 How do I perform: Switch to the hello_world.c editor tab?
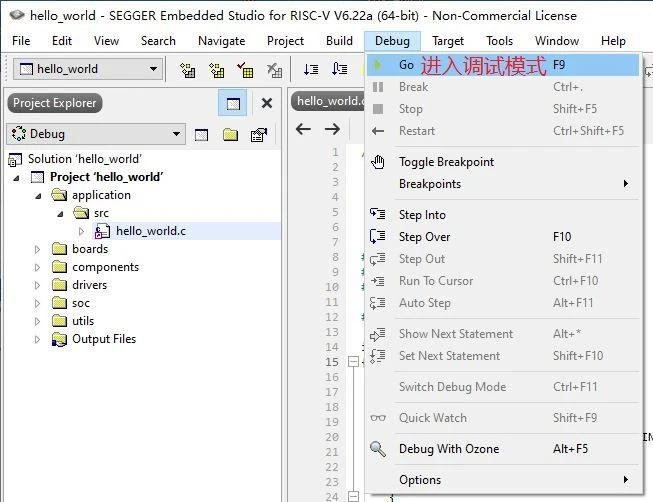[328, 101]
